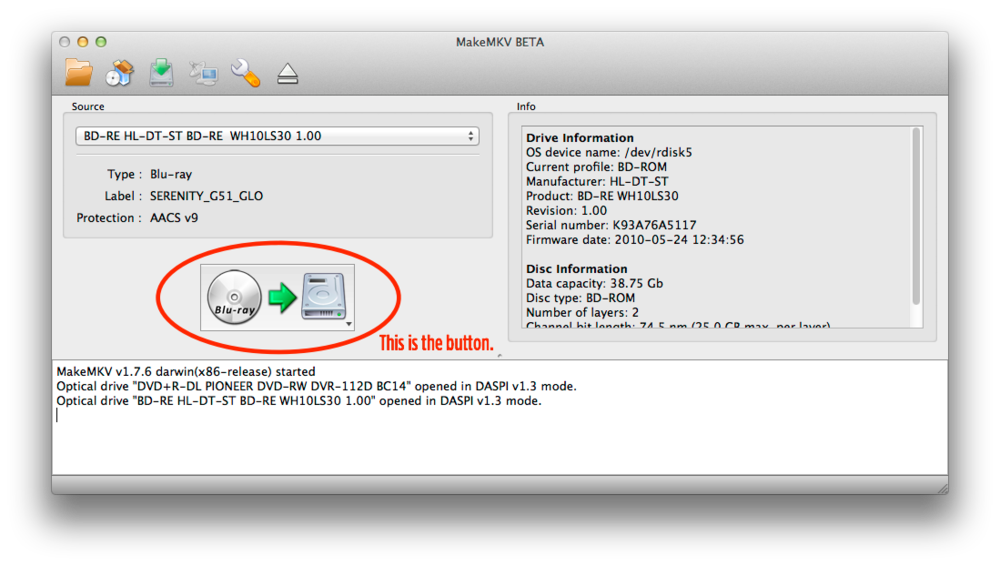This screenshot has height=566, width=1000.
Task: Click the Open files folder icon
Action: [x=78, y=73]
